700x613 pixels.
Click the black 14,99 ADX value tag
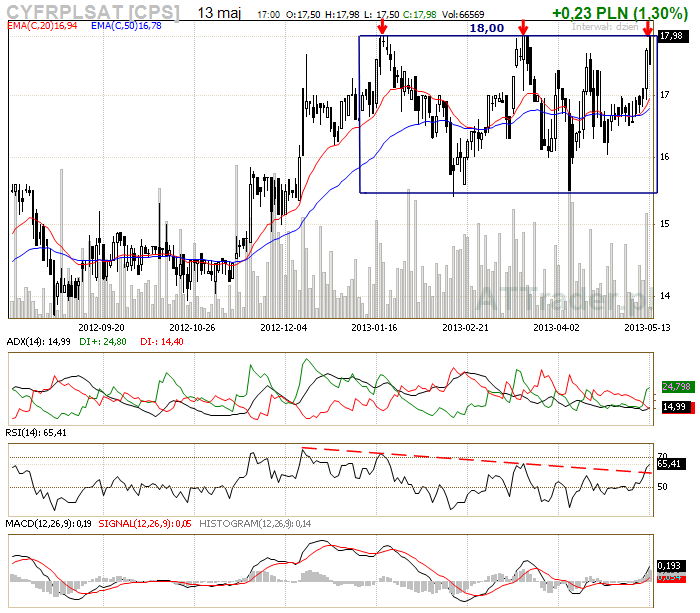pyautogui.click(x=675, y=407)
